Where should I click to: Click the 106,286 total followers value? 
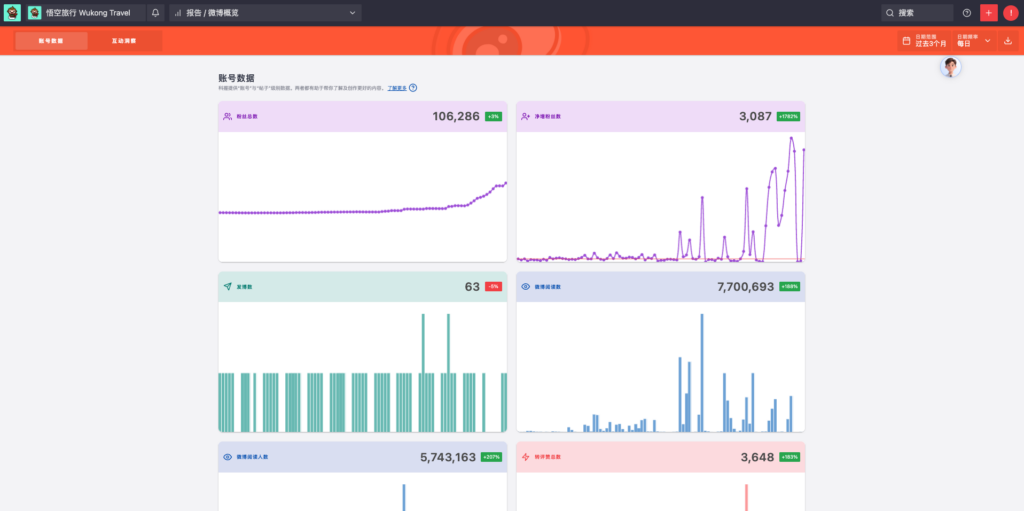click(455, 116)
